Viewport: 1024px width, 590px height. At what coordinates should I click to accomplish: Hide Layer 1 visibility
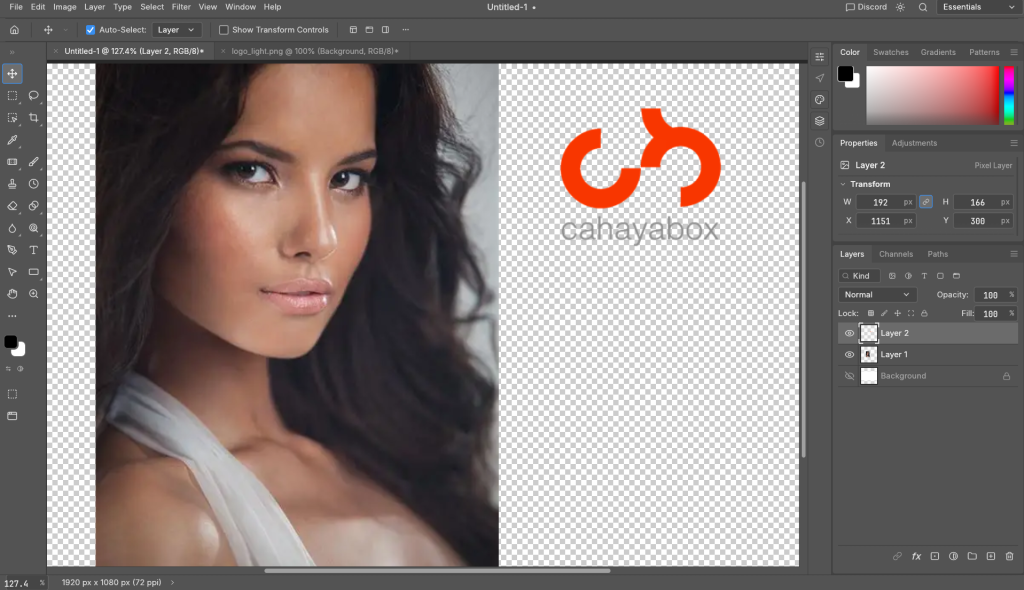pyautogui.click(x=849, y=355)
